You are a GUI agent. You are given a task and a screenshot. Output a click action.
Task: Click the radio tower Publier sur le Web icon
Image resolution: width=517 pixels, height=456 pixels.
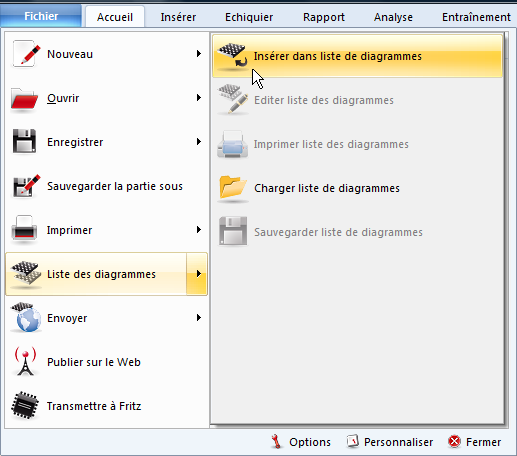[25, 362]
